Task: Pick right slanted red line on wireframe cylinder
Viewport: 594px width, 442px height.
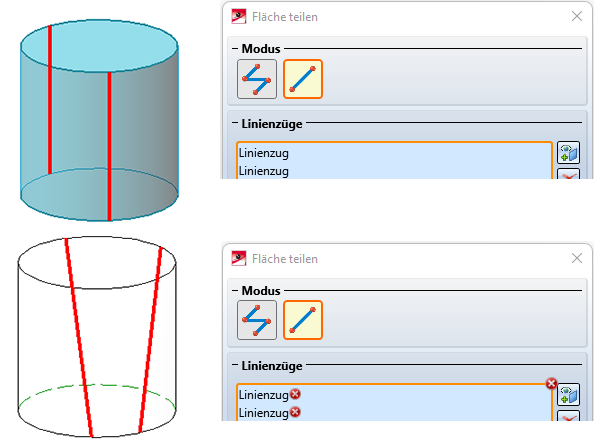Action: (151, 339)
